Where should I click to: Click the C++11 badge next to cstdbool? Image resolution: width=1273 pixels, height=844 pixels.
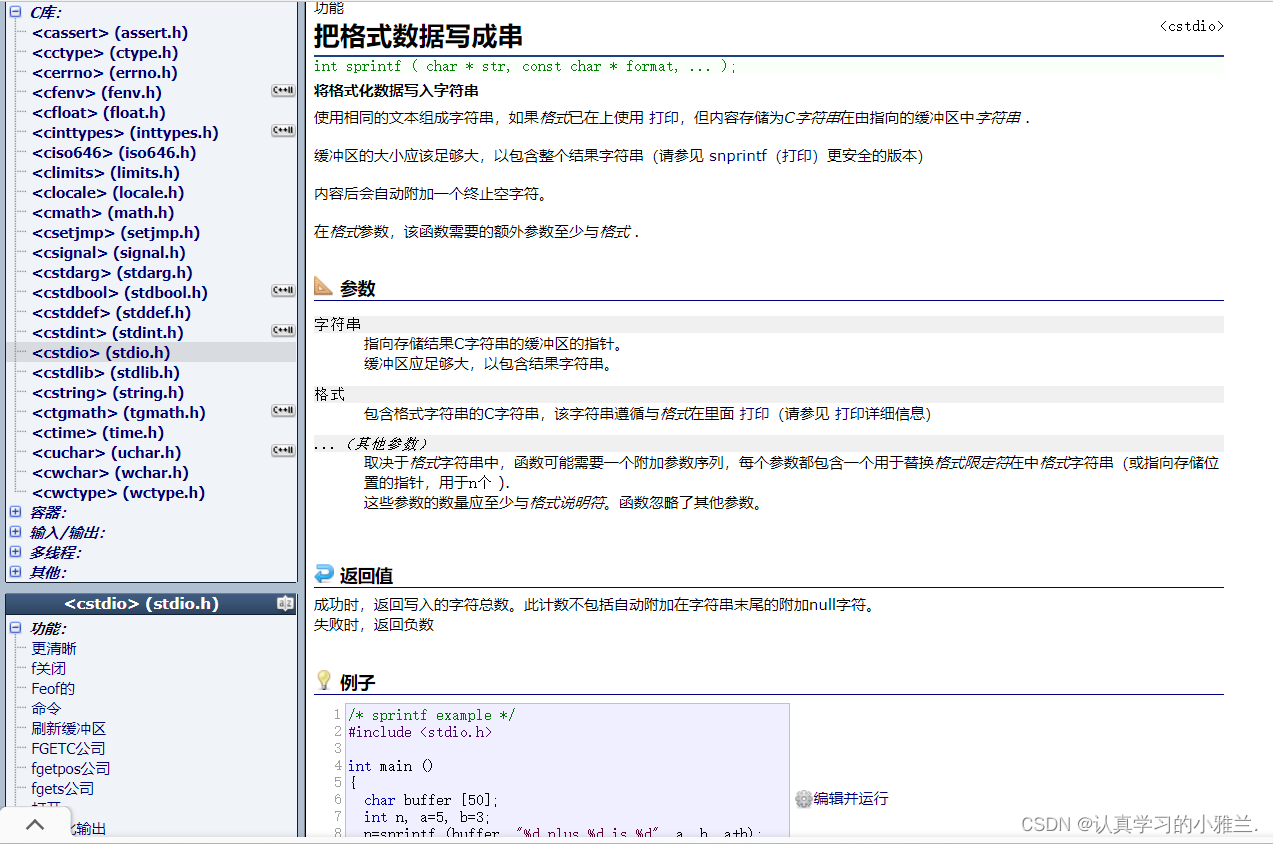[x=283, y=291]
